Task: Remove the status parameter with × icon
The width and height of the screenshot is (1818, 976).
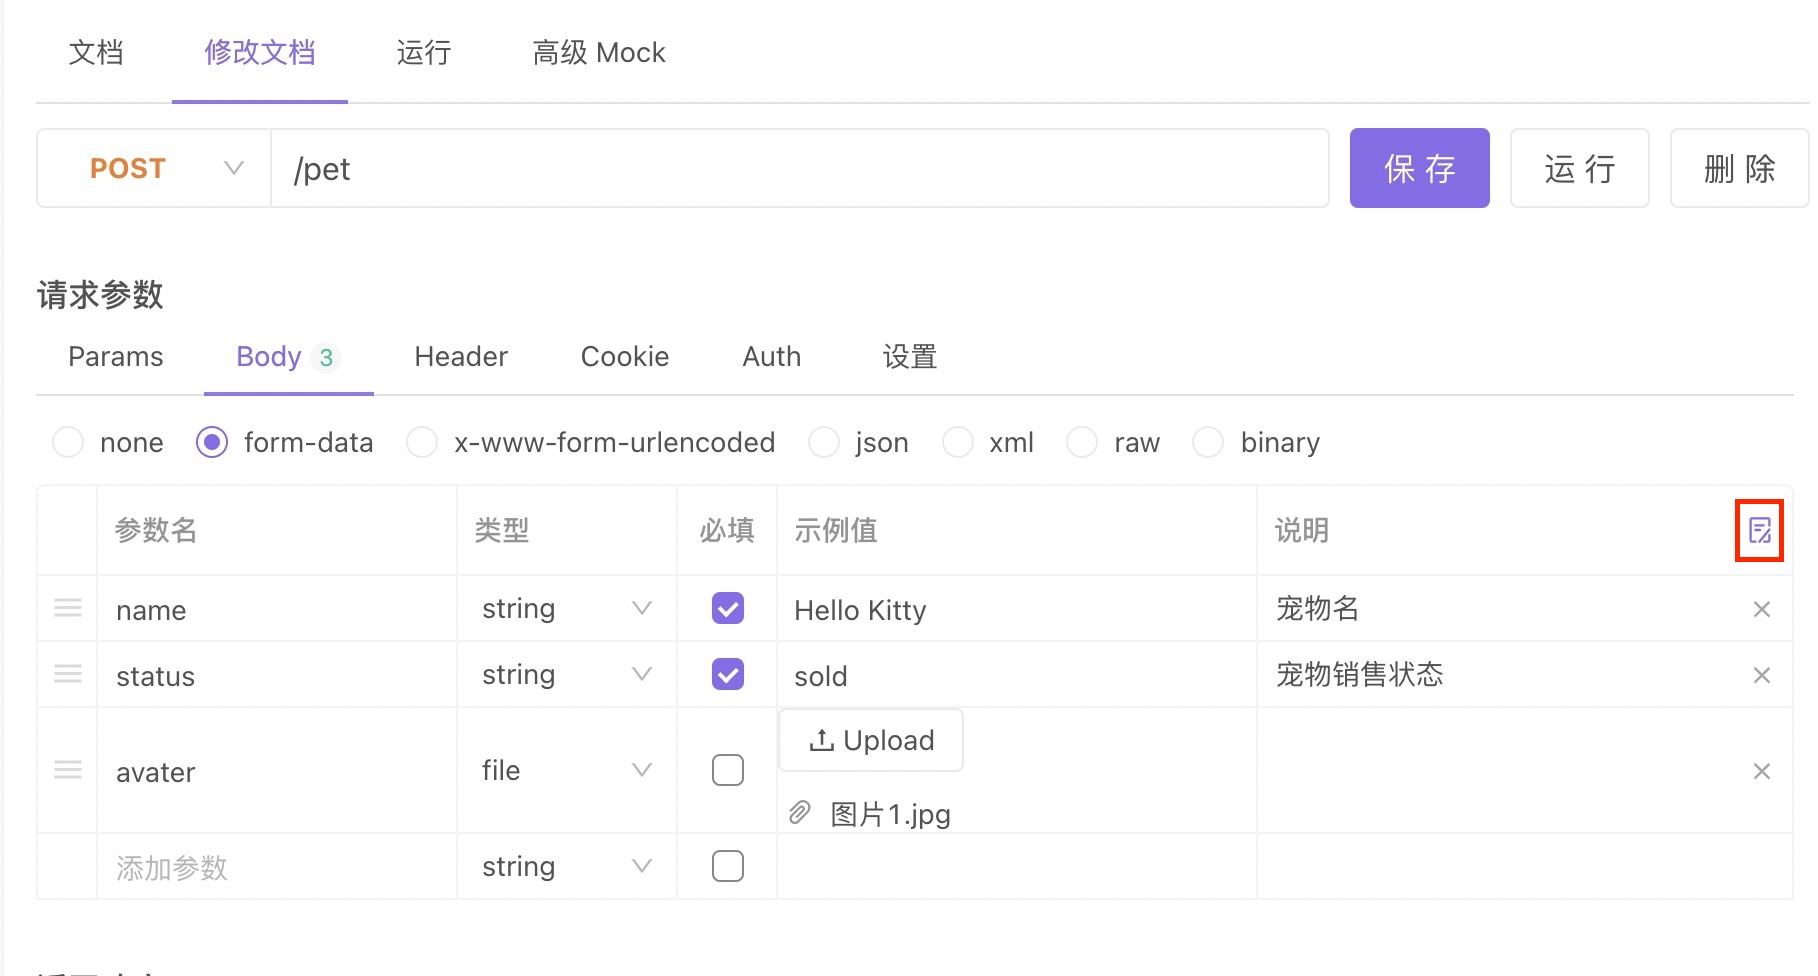Action: pyautogui.click(x=1761, y=674)
